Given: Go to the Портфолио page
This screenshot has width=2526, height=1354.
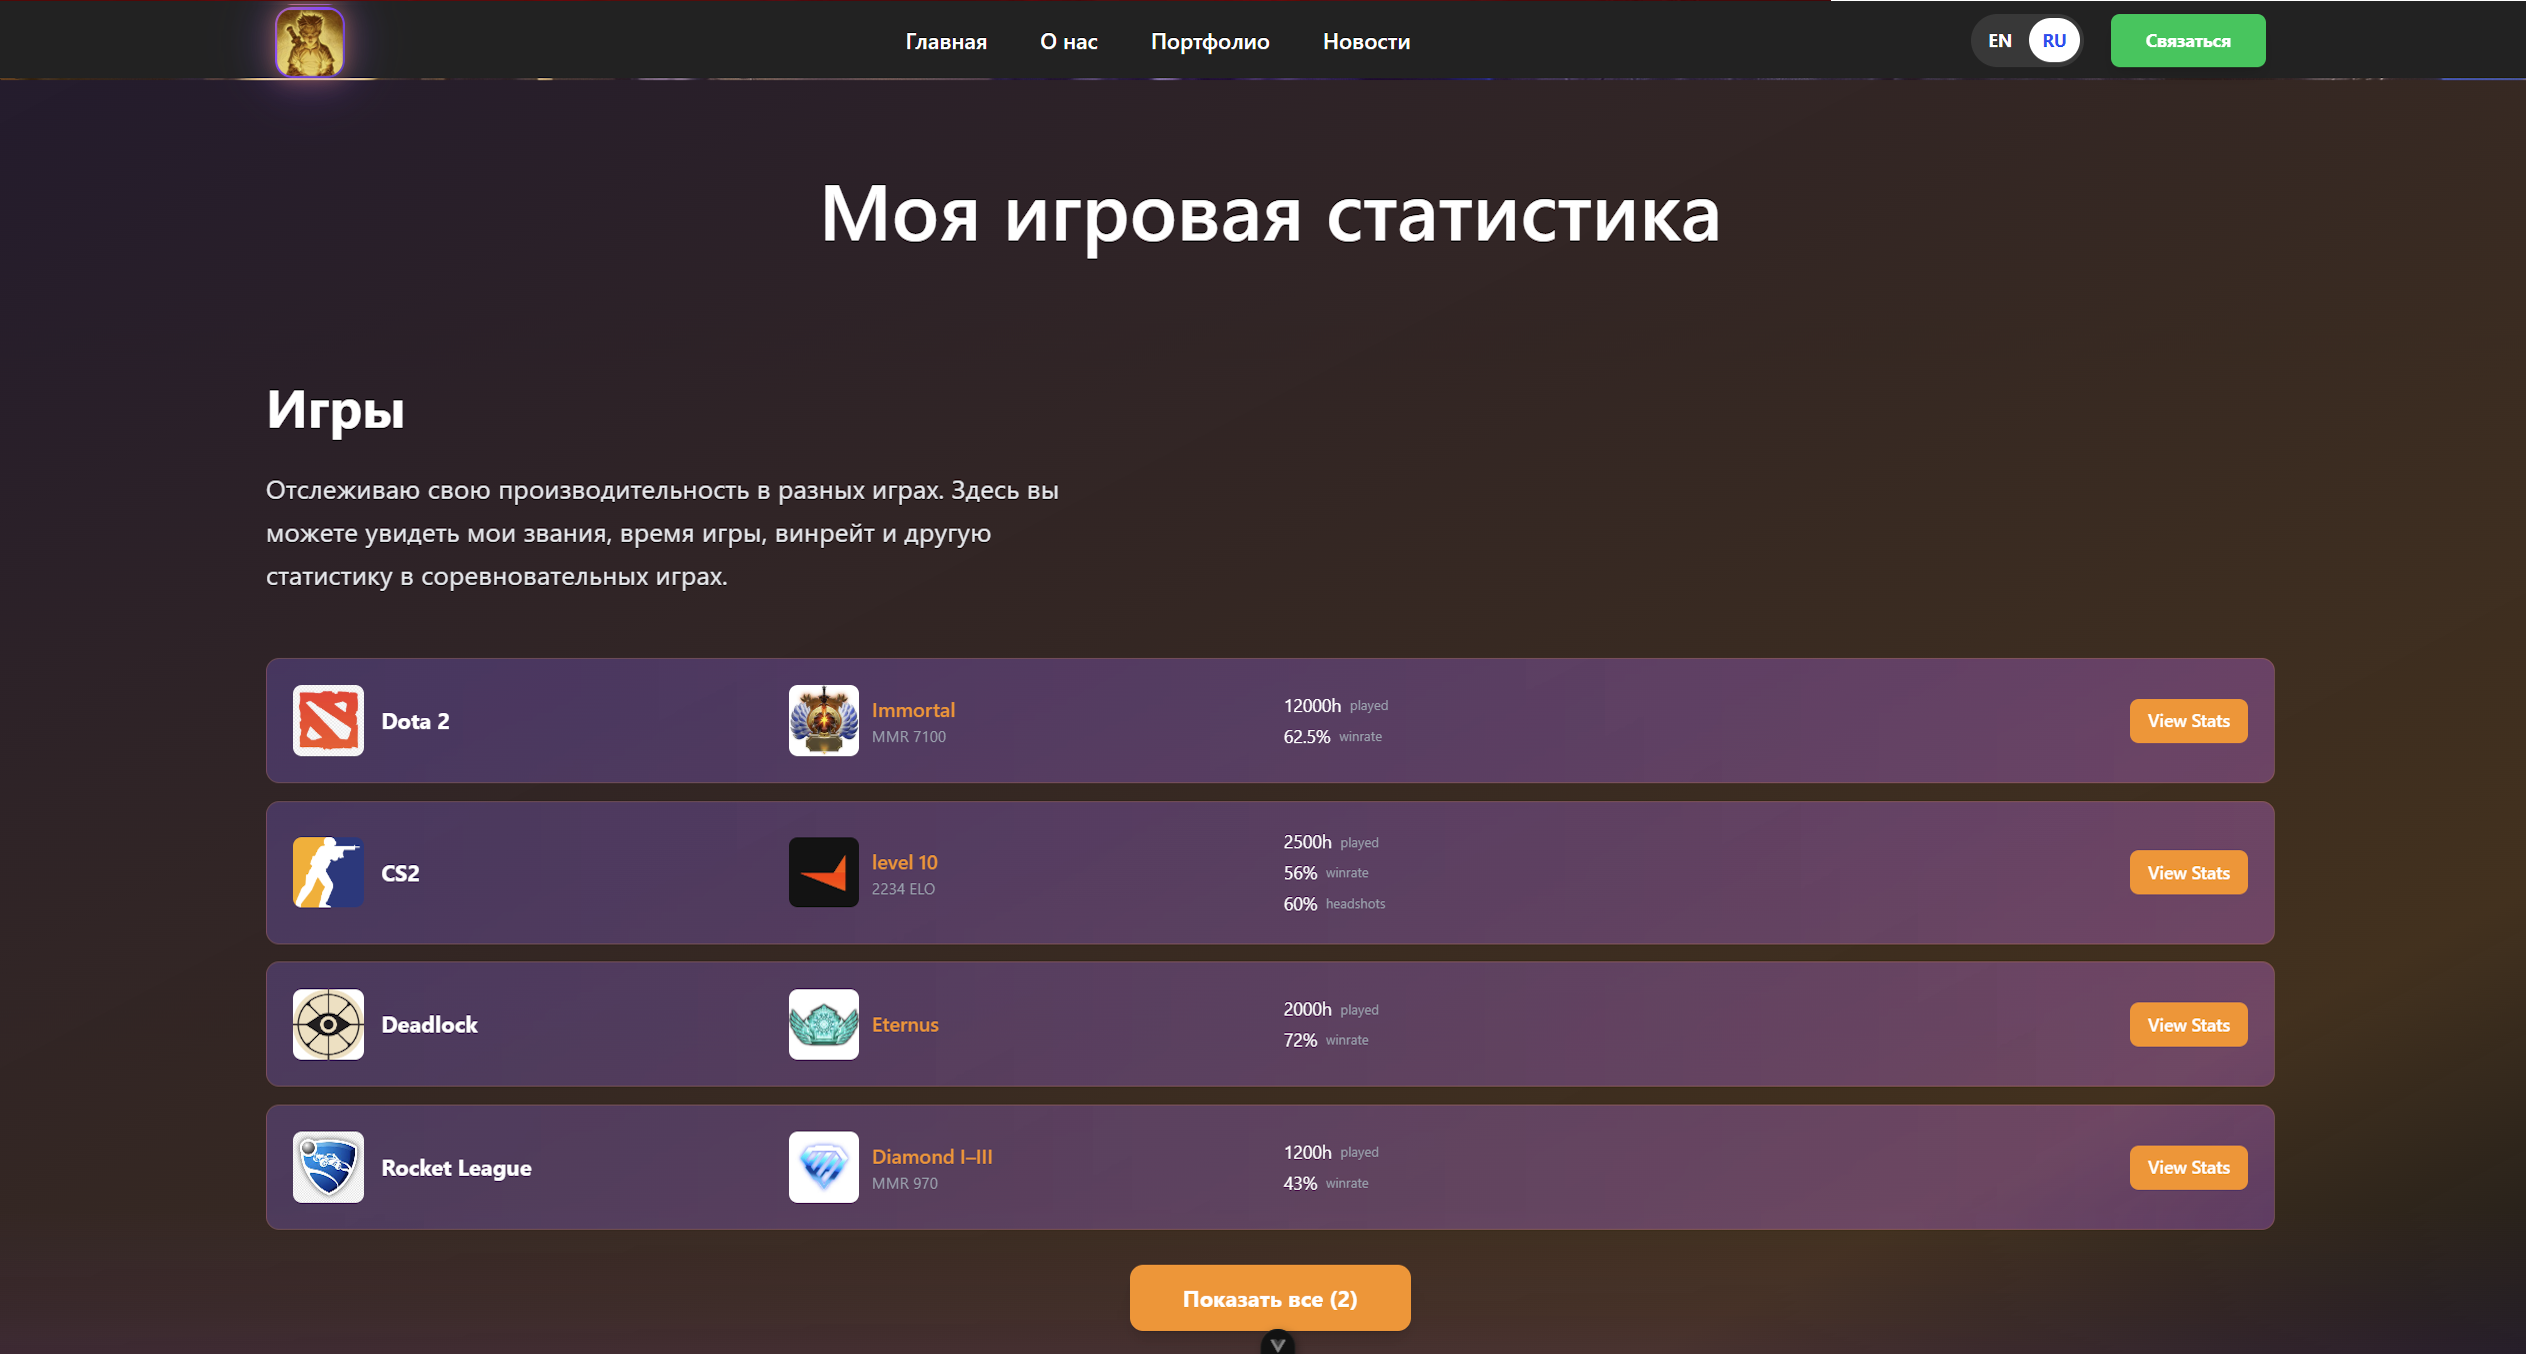Looking at the screenshot, I should [1210, 41].
